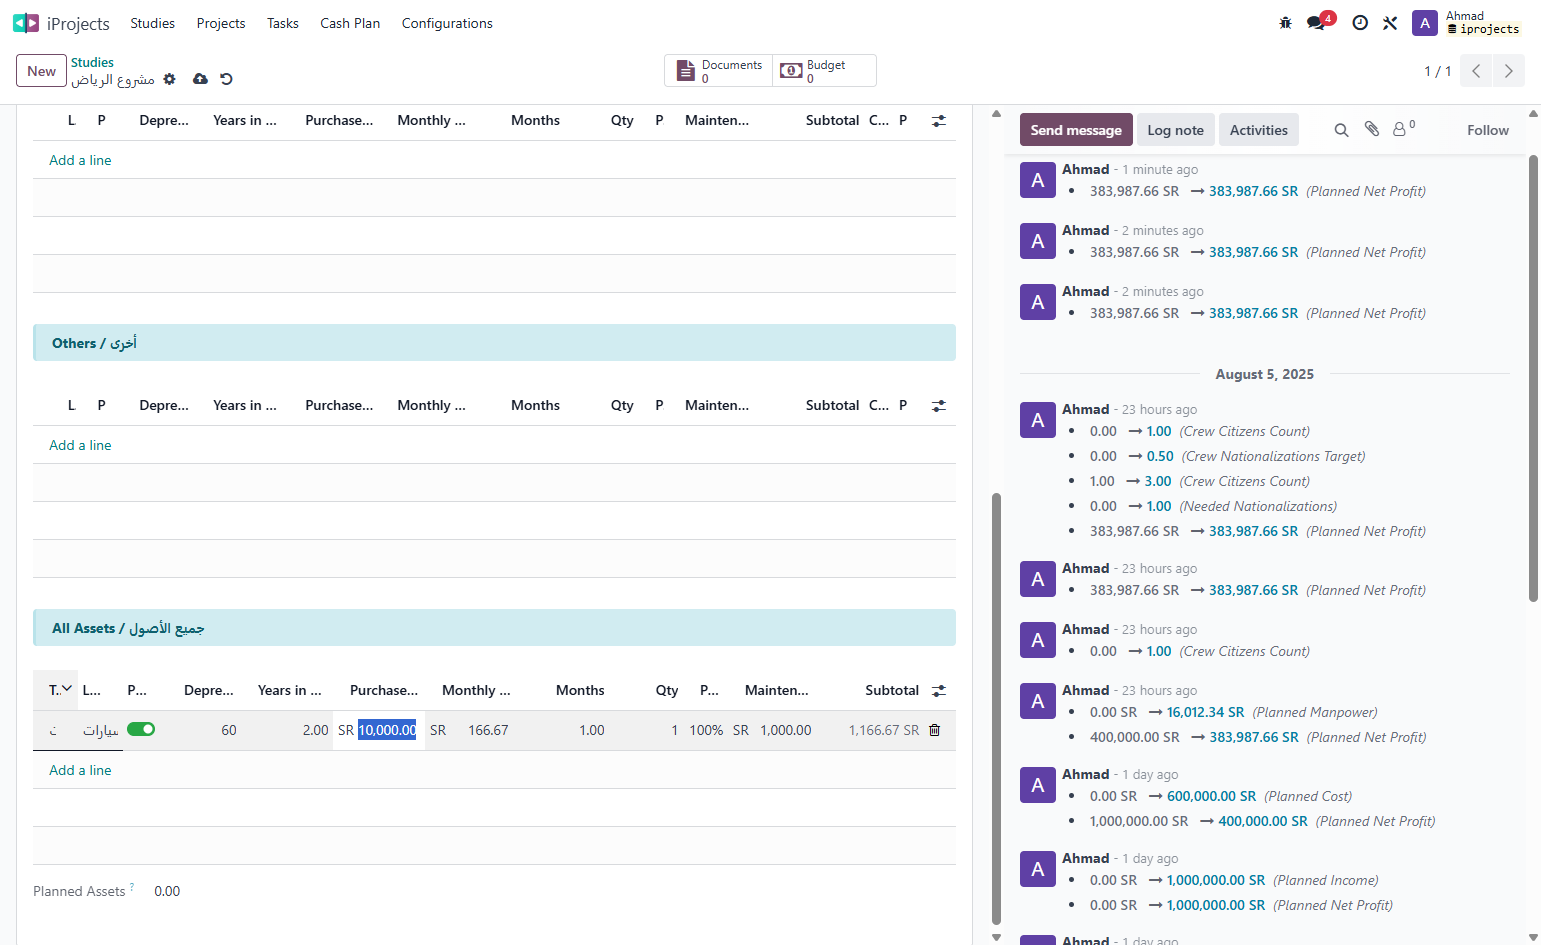Click the New button
Viewport: 1541px width, 945px height.
click(41, 71)
